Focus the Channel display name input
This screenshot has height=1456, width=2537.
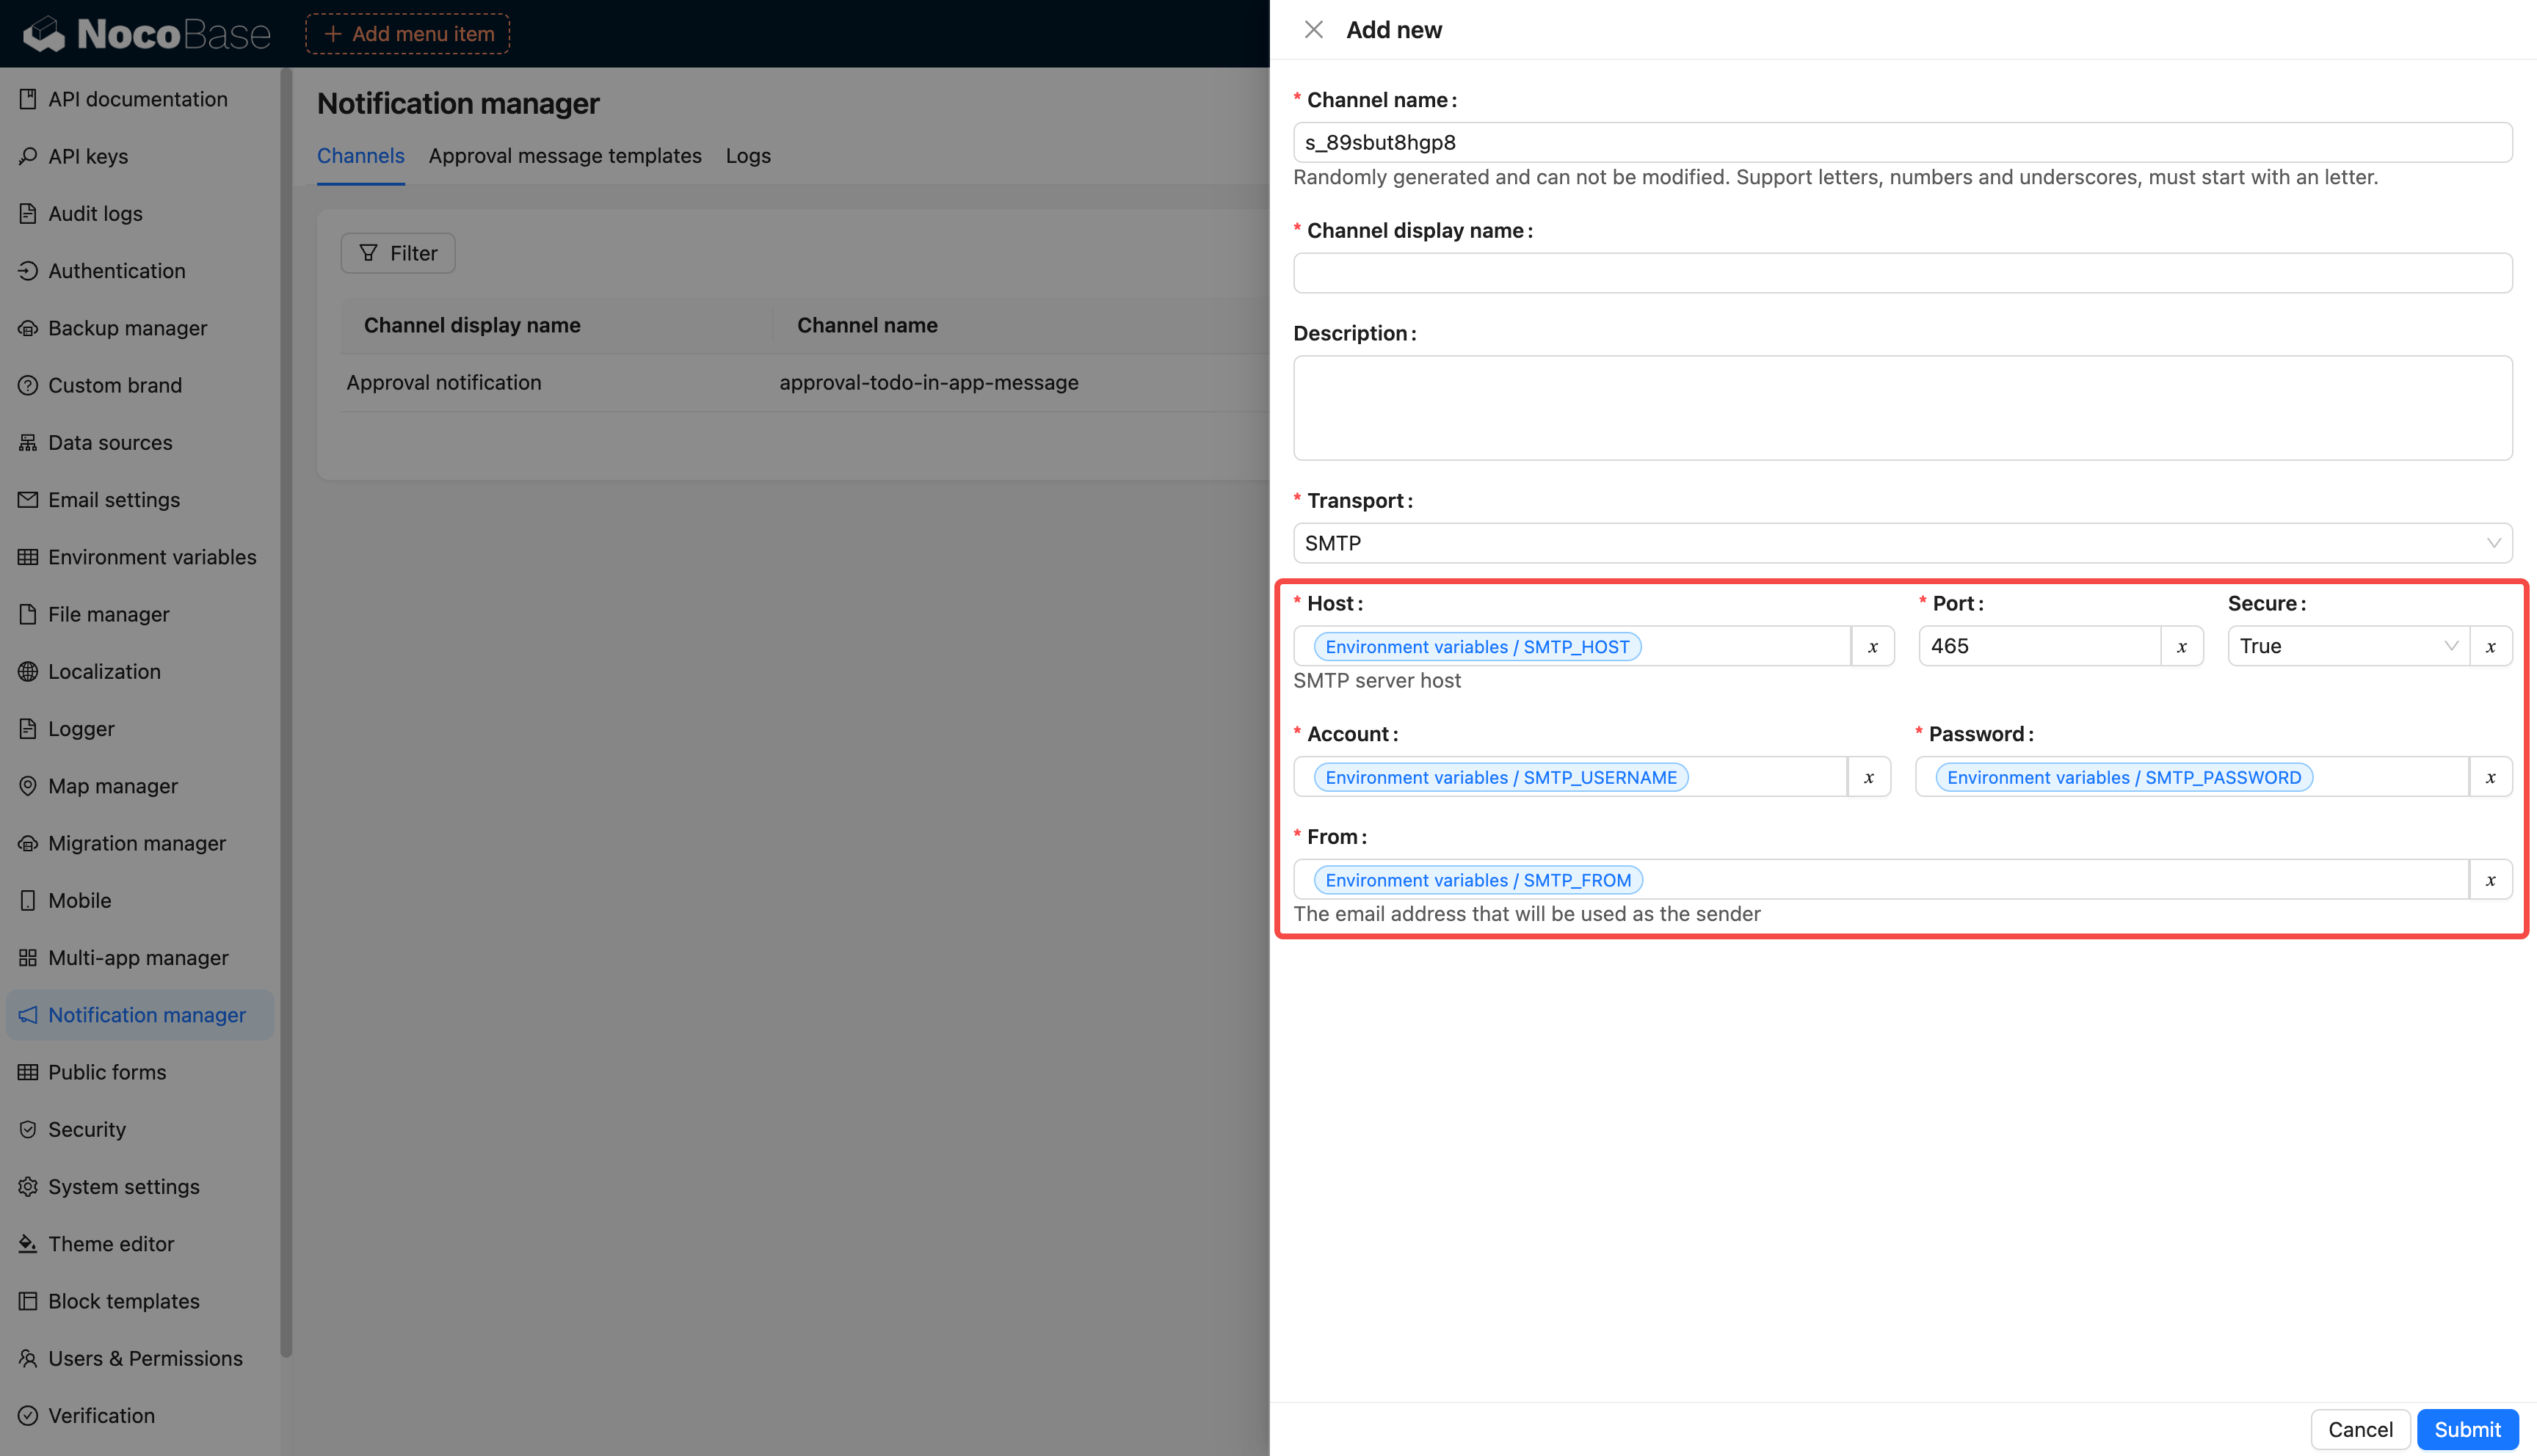(1901, 273)
